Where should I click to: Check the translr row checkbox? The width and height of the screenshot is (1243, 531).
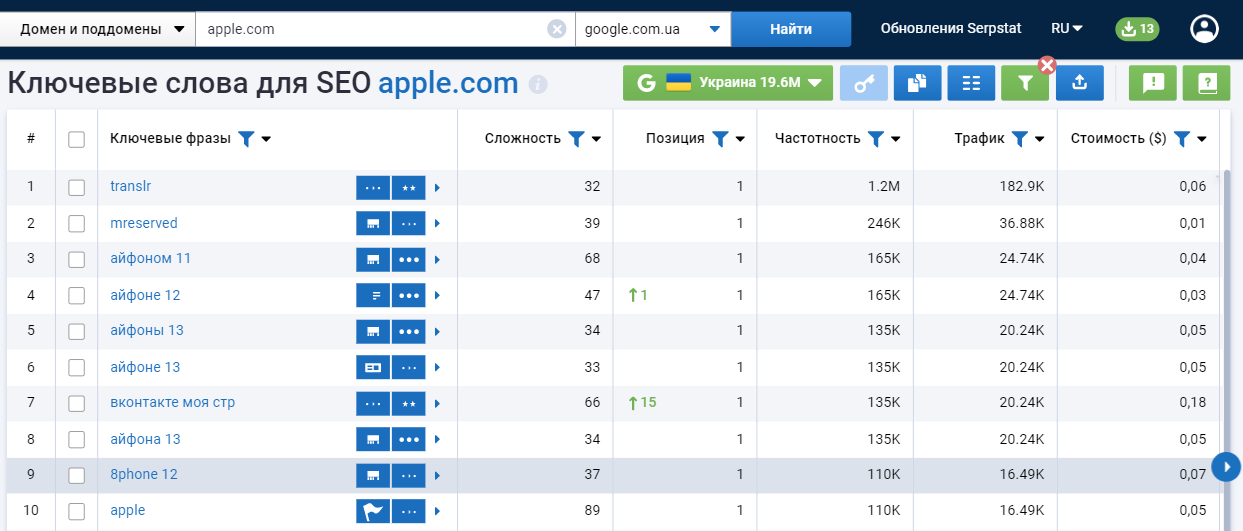click(76, 187)
